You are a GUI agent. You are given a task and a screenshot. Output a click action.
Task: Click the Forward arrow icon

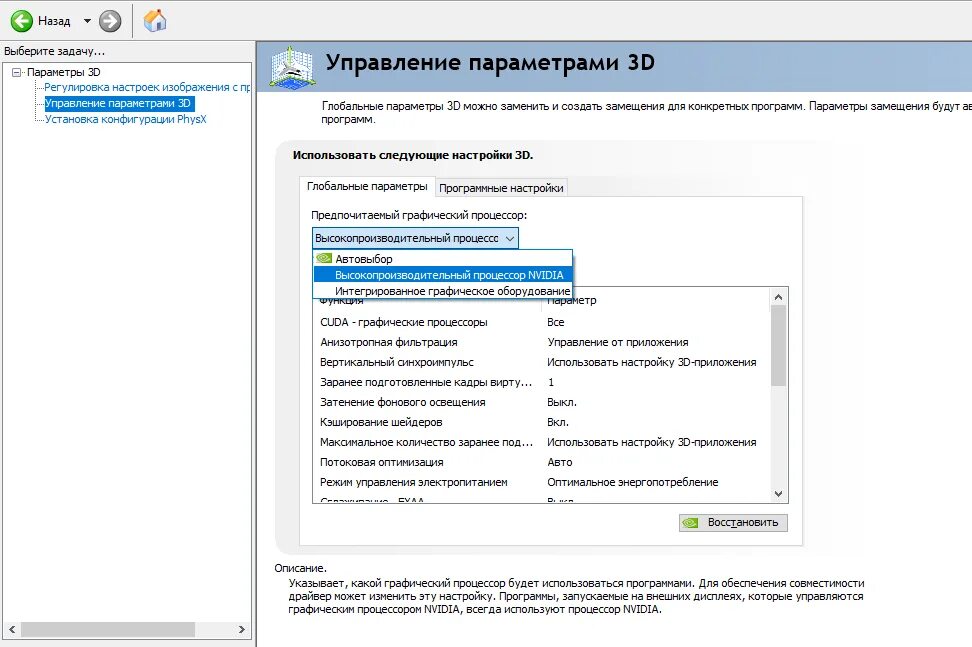click(x=110, y=21)
